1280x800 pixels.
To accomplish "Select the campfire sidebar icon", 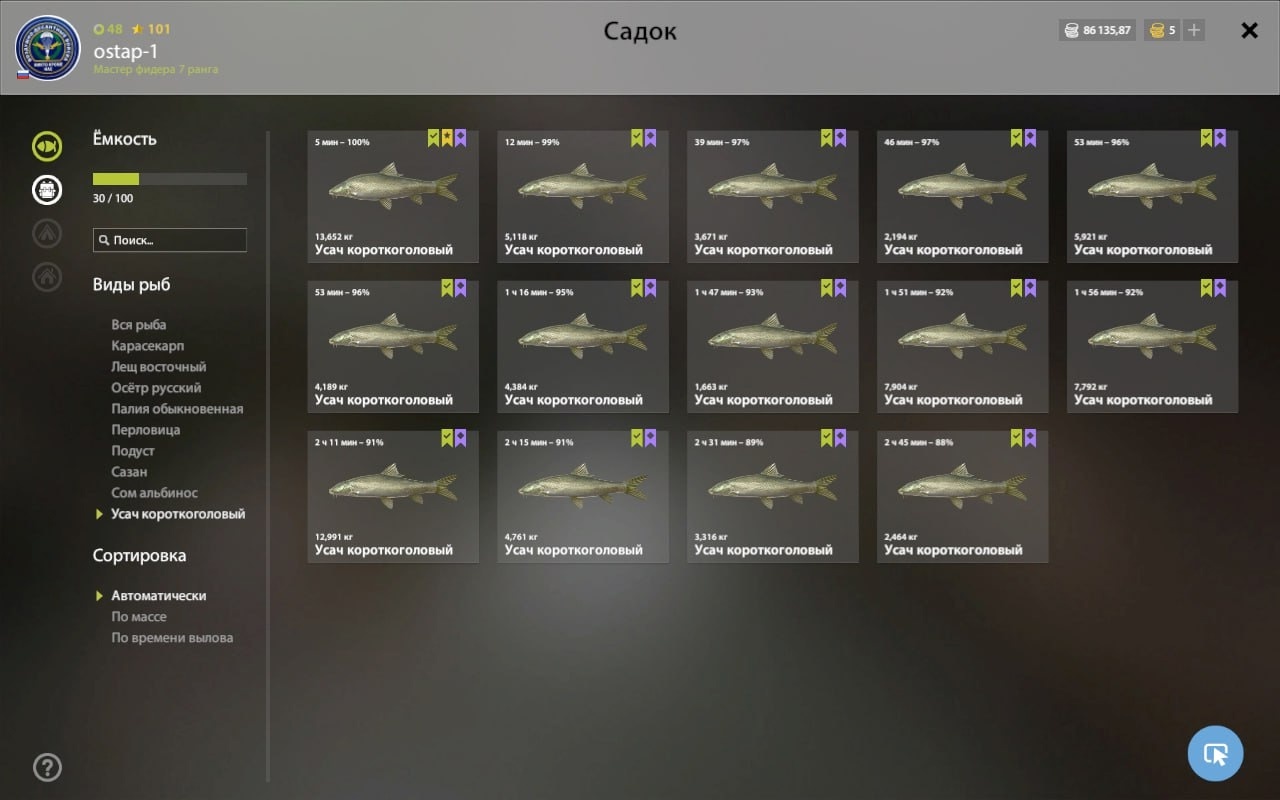I will point(47,233).
